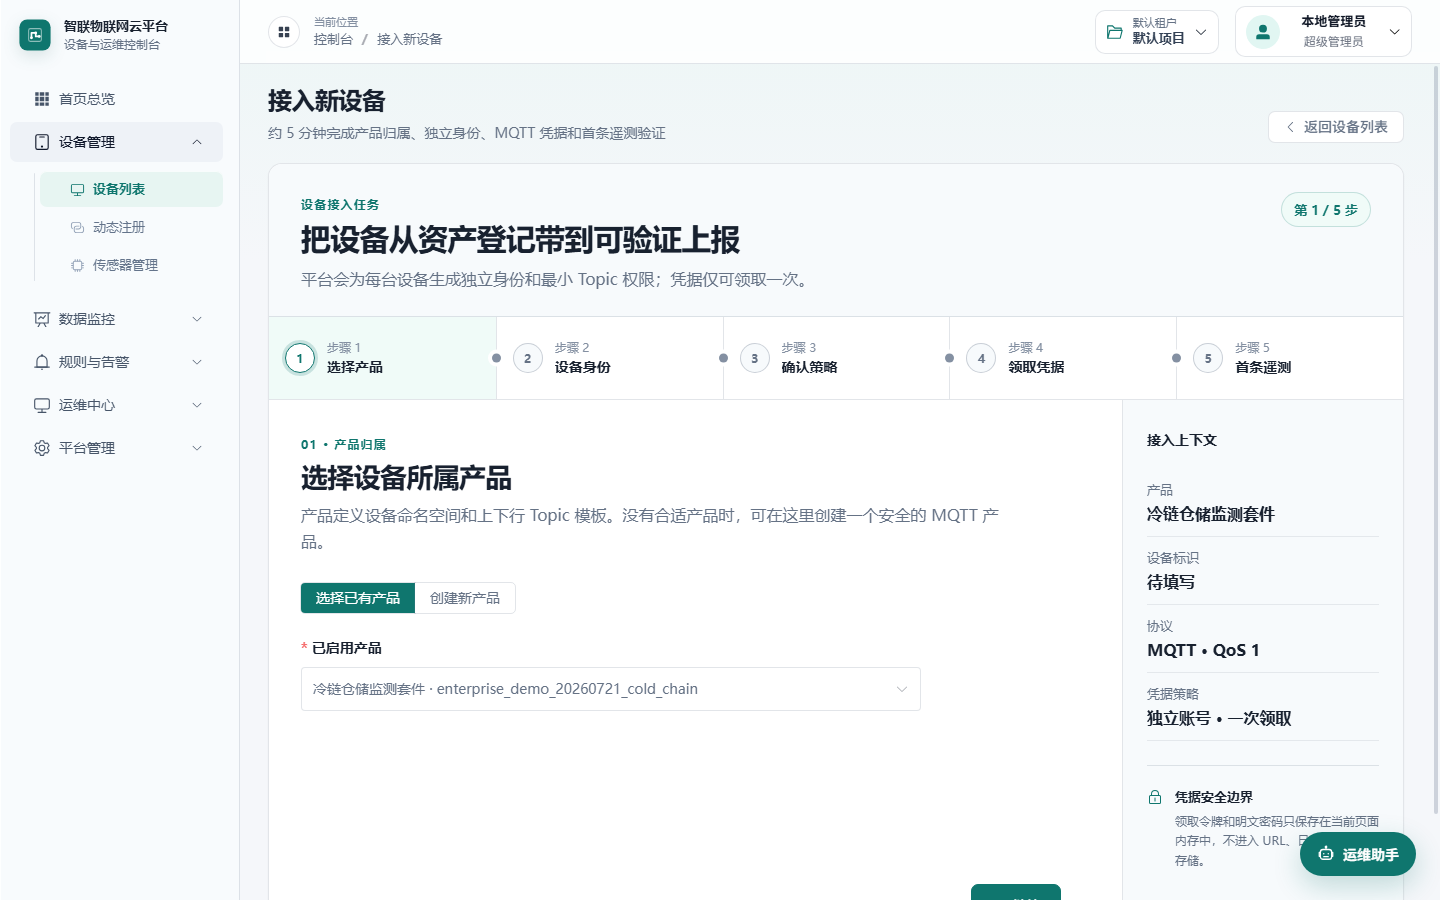1440x900 pixels.
Task: Collapse the 设备管理 menu chevron
Action: [x=197, y=142]
